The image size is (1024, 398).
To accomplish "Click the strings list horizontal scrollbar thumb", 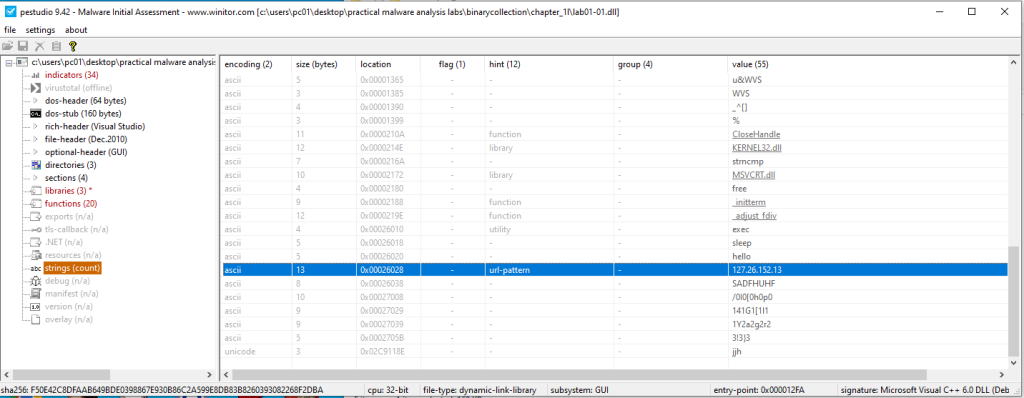I will point(578,375).
